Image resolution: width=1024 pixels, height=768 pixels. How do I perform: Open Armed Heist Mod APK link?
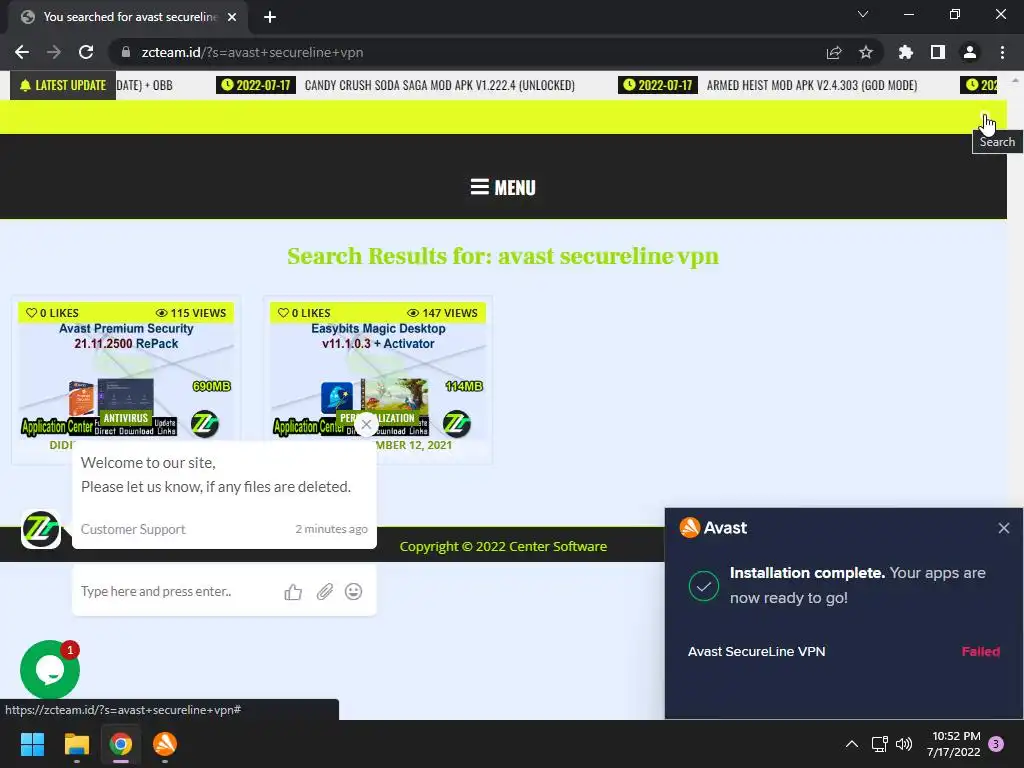pyautogui.click(x=812, y=85)
